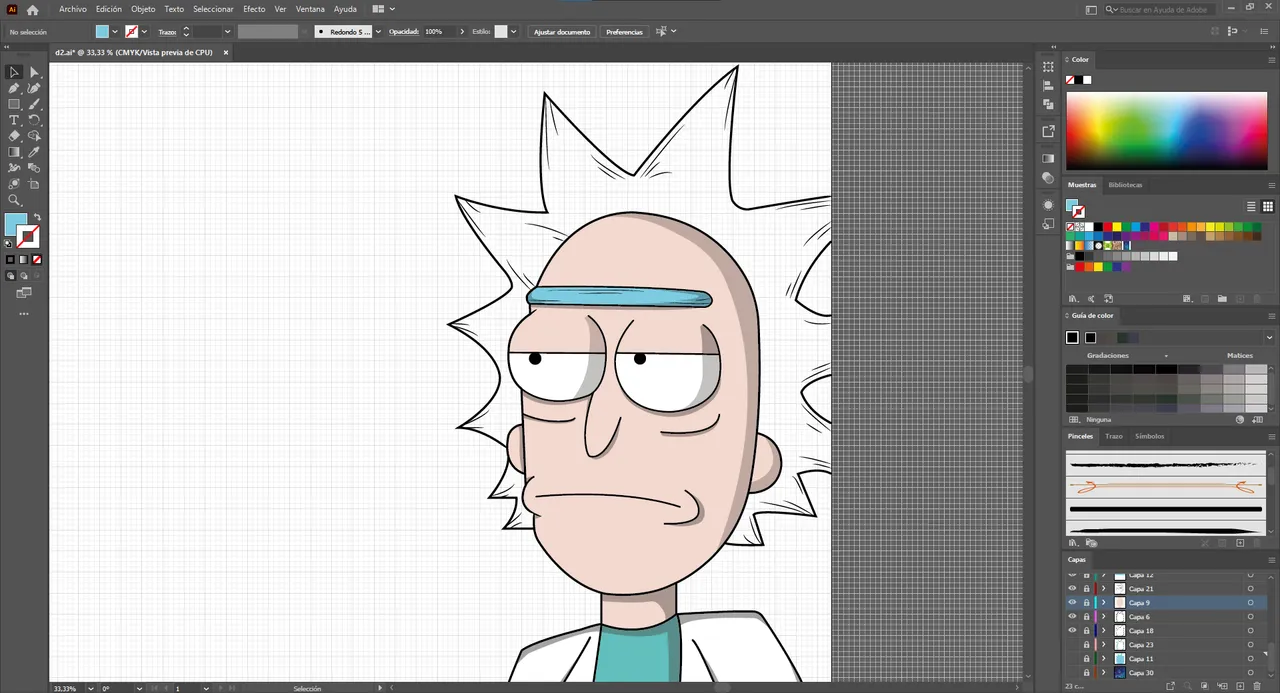Screen dimensions: 1280x693
Task: Click the Stroke color swatch in toolbar
Action: coord(29,237)
